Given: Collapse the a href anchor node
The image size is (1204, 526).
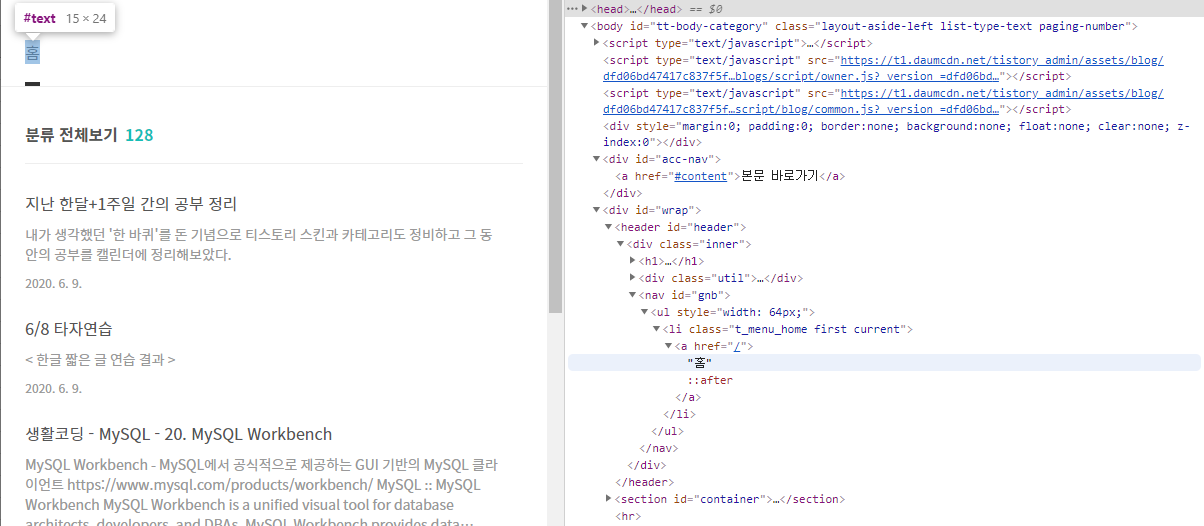Looking at the screenshot, I should tap(669, 346).
